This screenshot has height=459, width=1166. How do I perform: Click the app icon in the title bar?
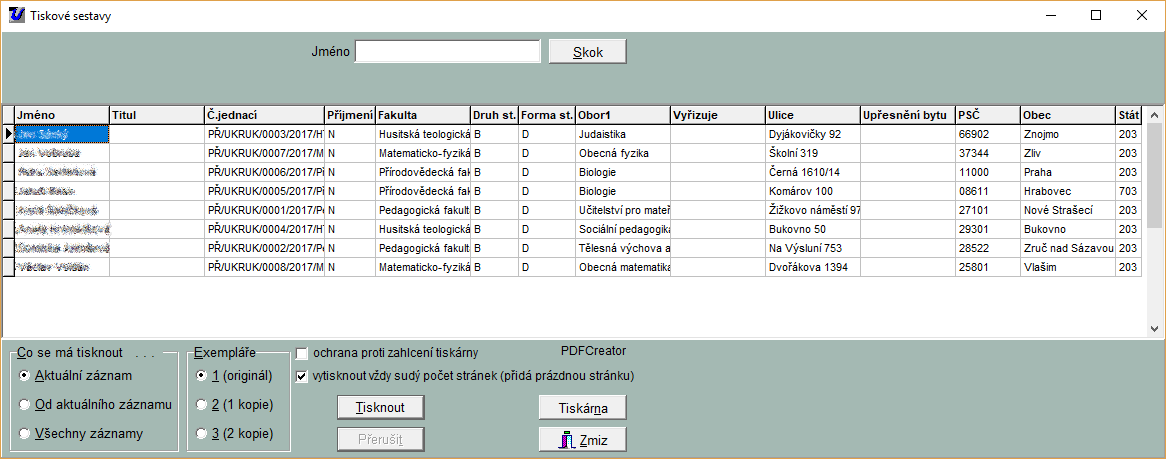15,15
